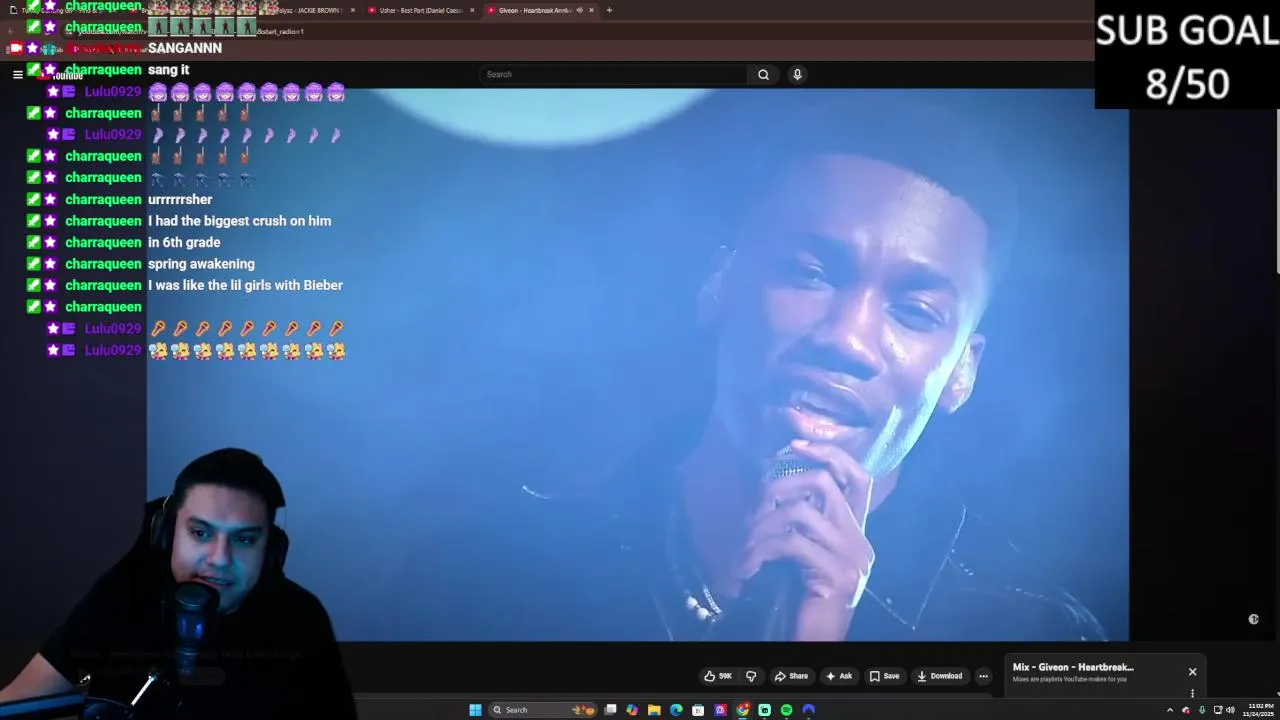Open more actions three-dot menu

coord(983,676)
